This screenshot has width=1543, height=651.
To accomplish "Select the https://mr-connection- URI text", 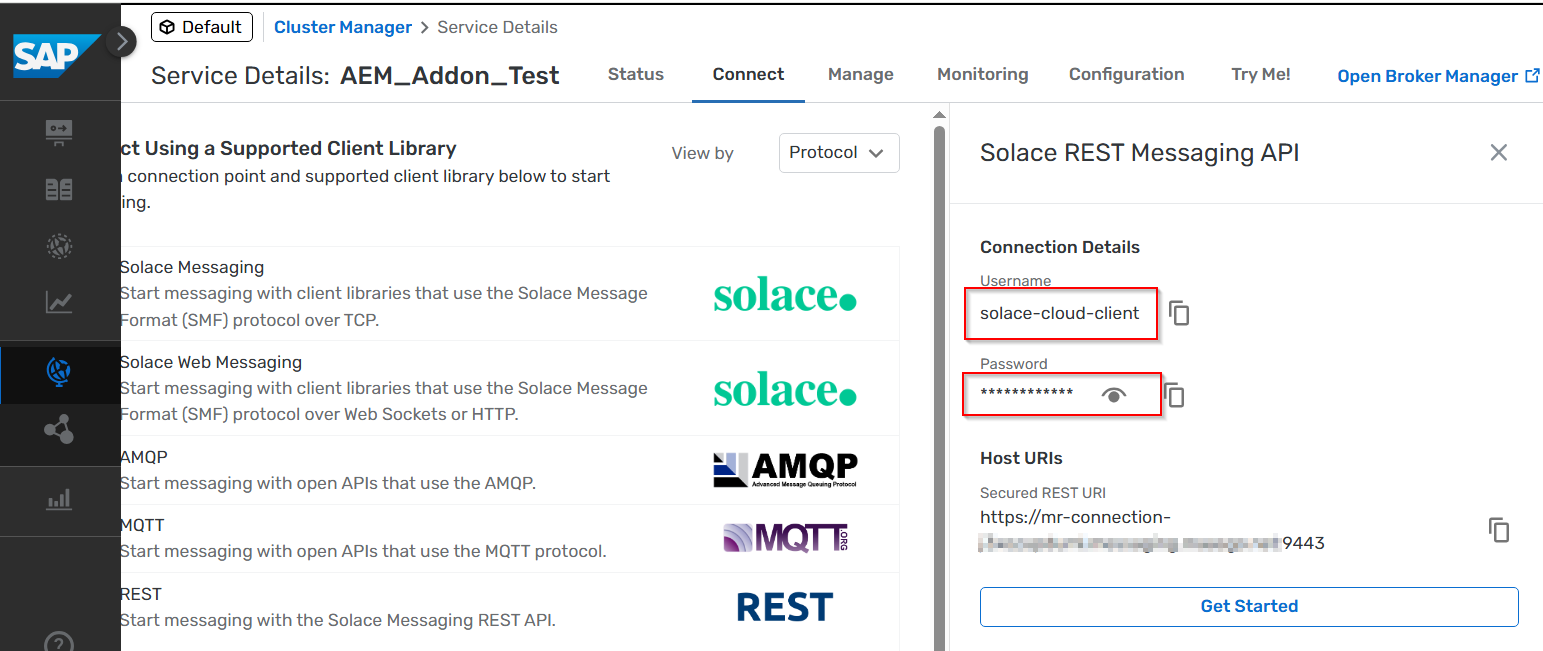I will [1075, 517].
